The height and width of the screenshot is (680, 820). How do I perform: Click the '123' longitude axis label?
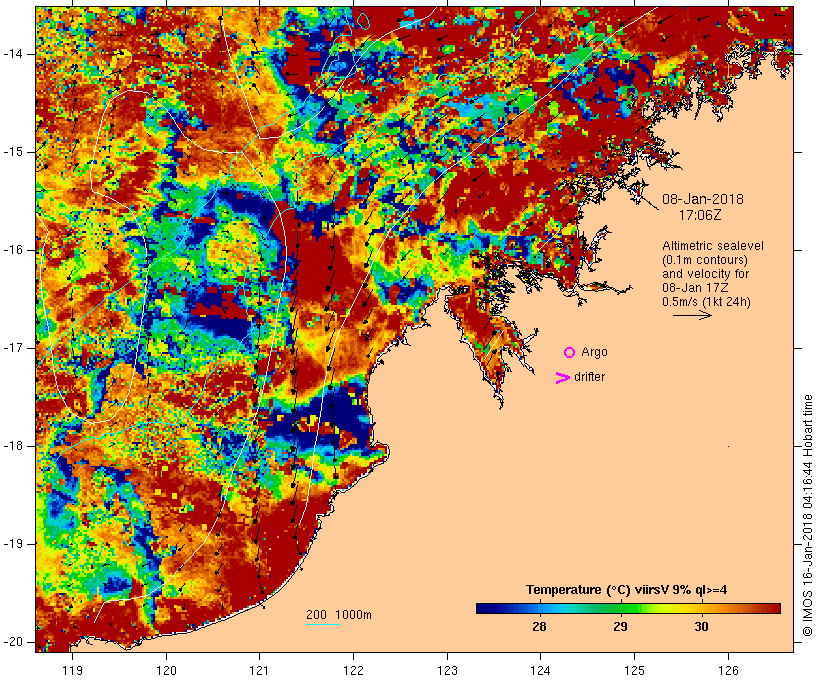[x=447, y=671]
